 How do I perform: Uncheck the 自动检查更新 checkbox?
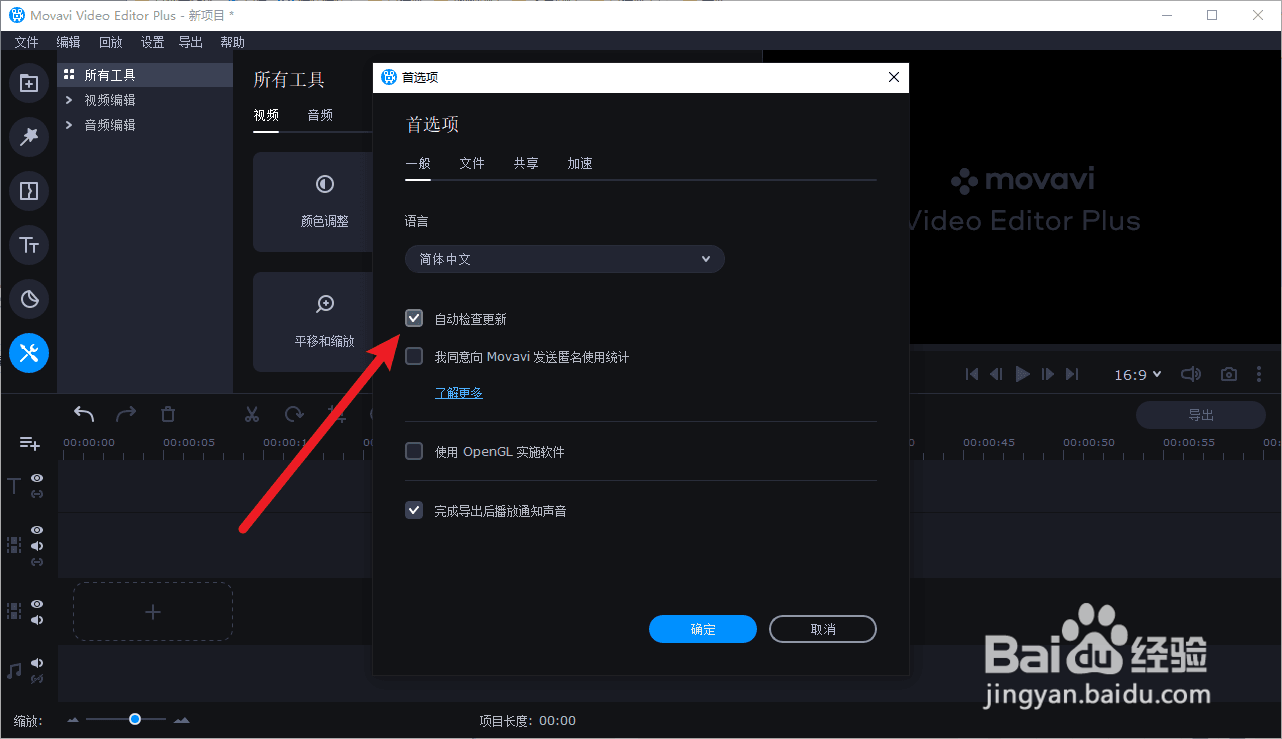(414, 318)
